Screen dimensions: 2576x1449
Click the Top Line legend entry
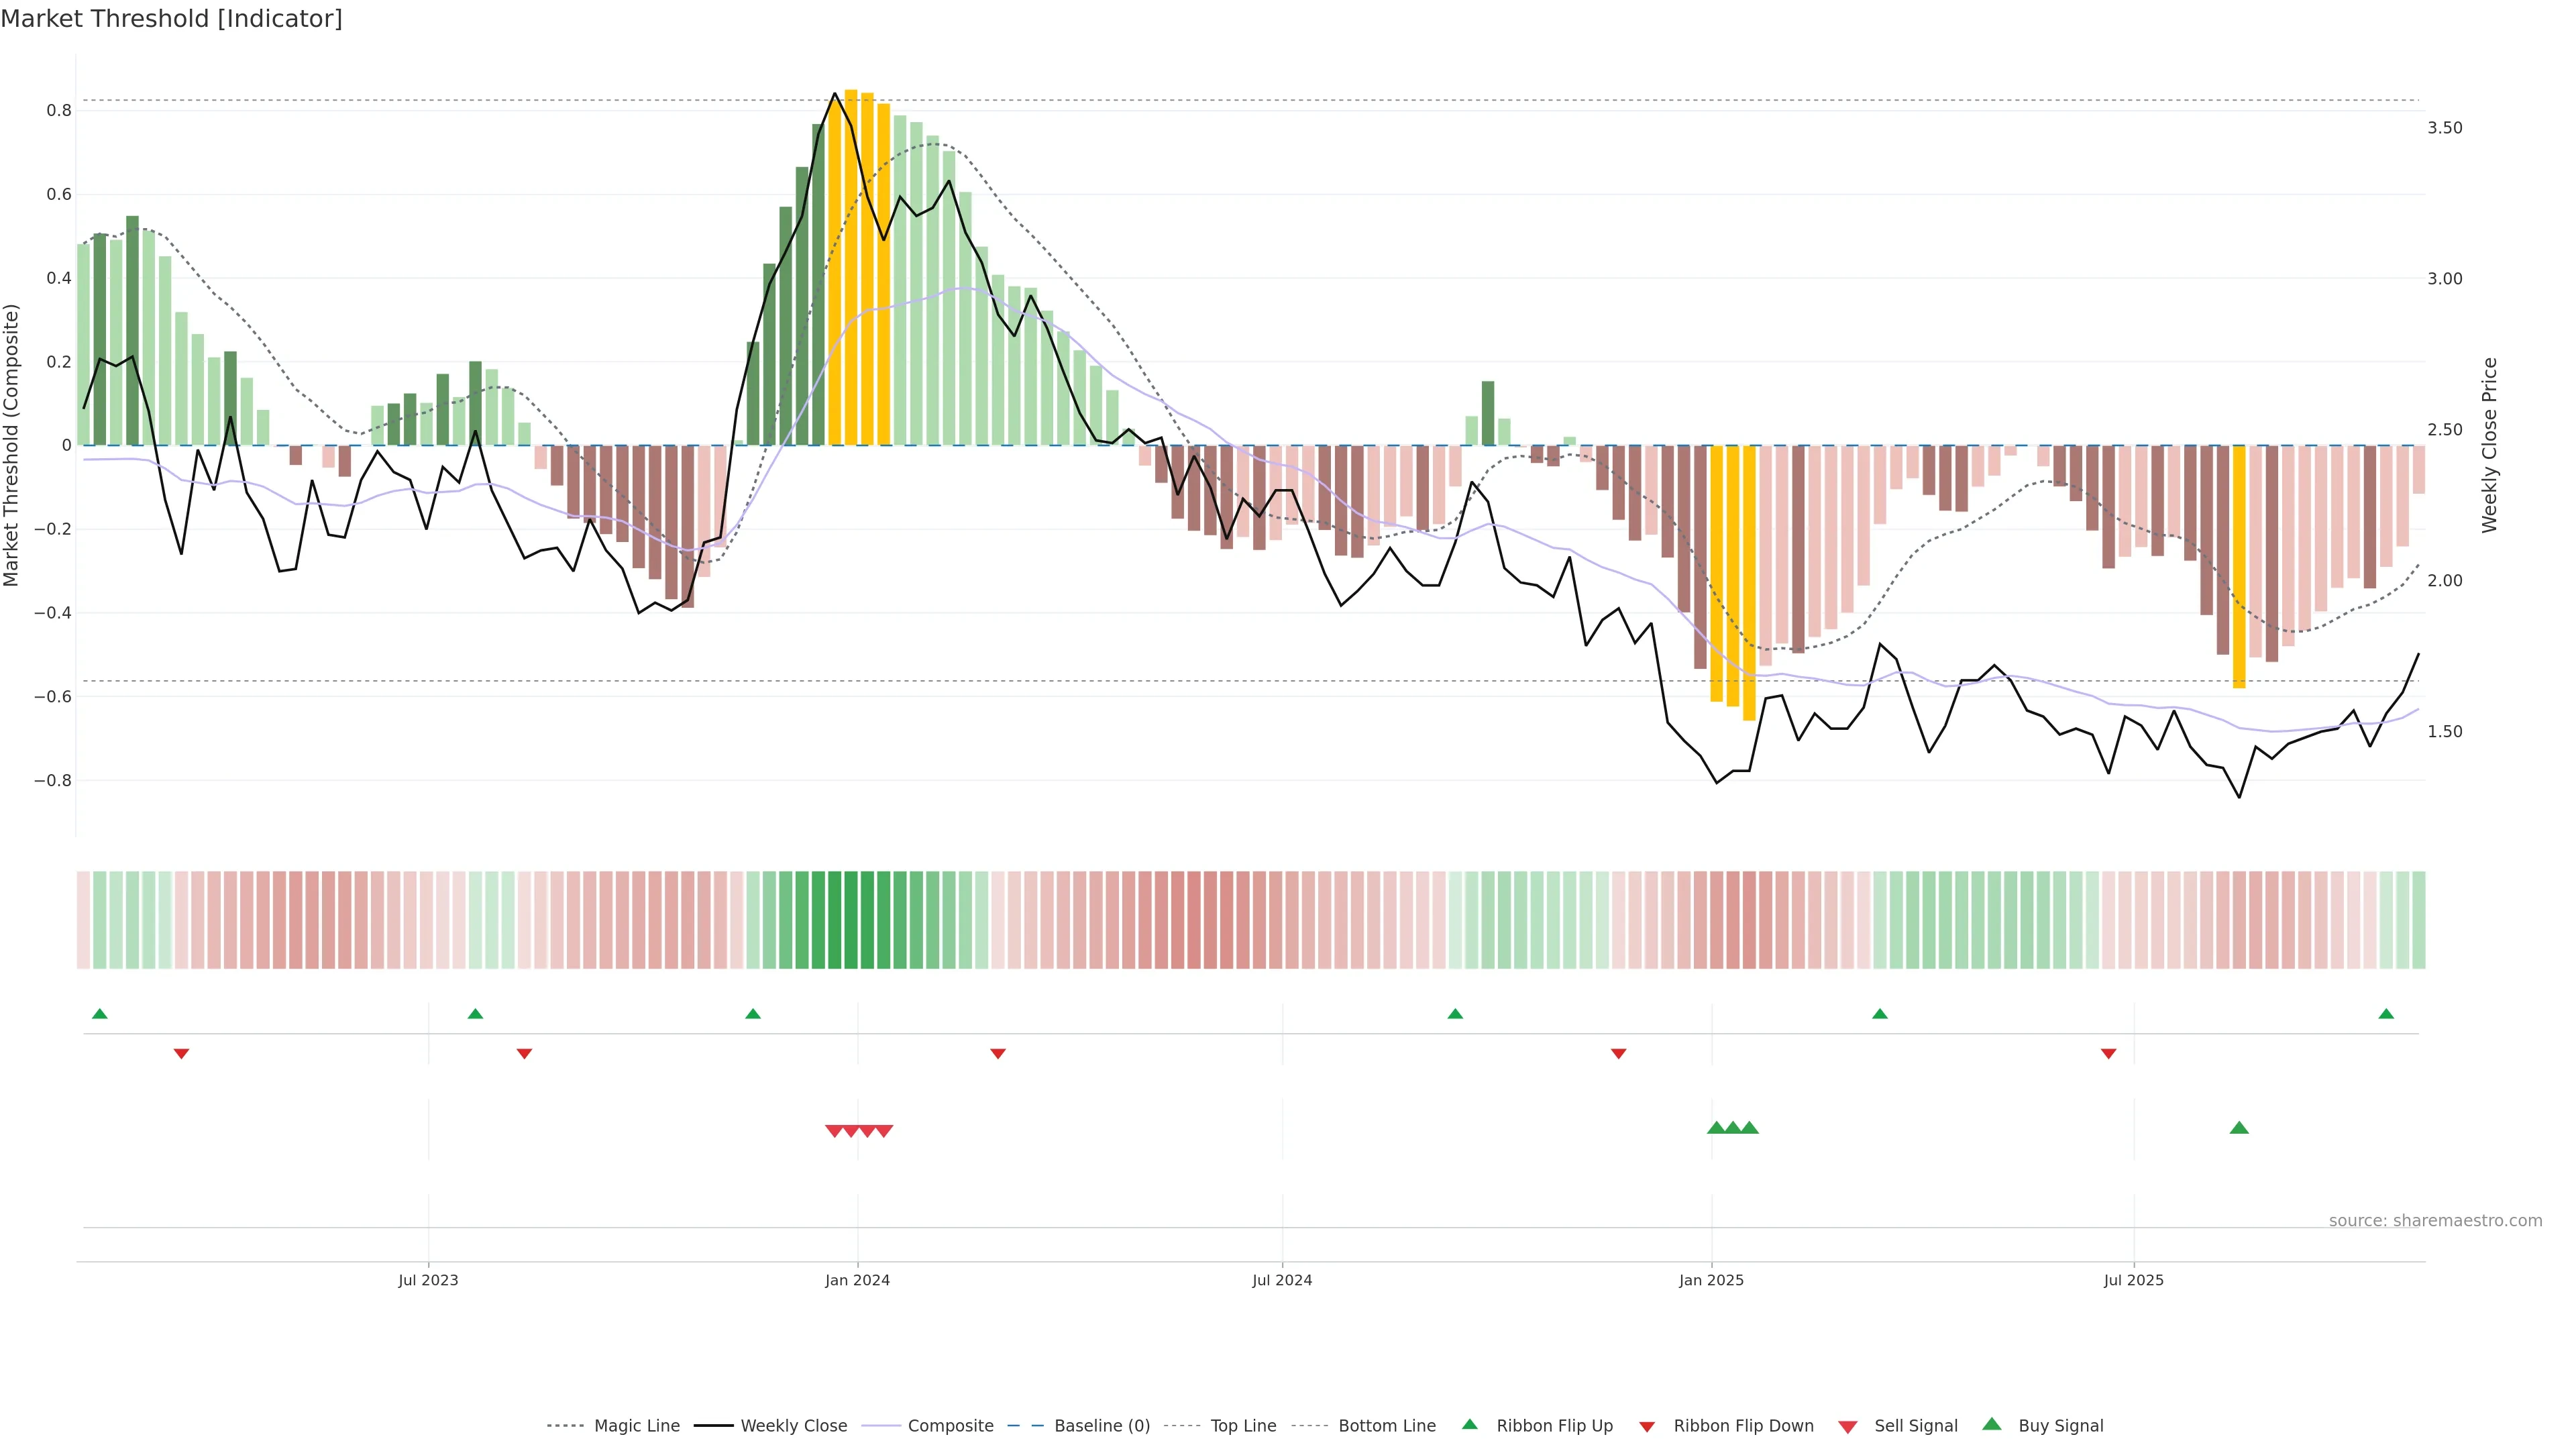1243,1426
